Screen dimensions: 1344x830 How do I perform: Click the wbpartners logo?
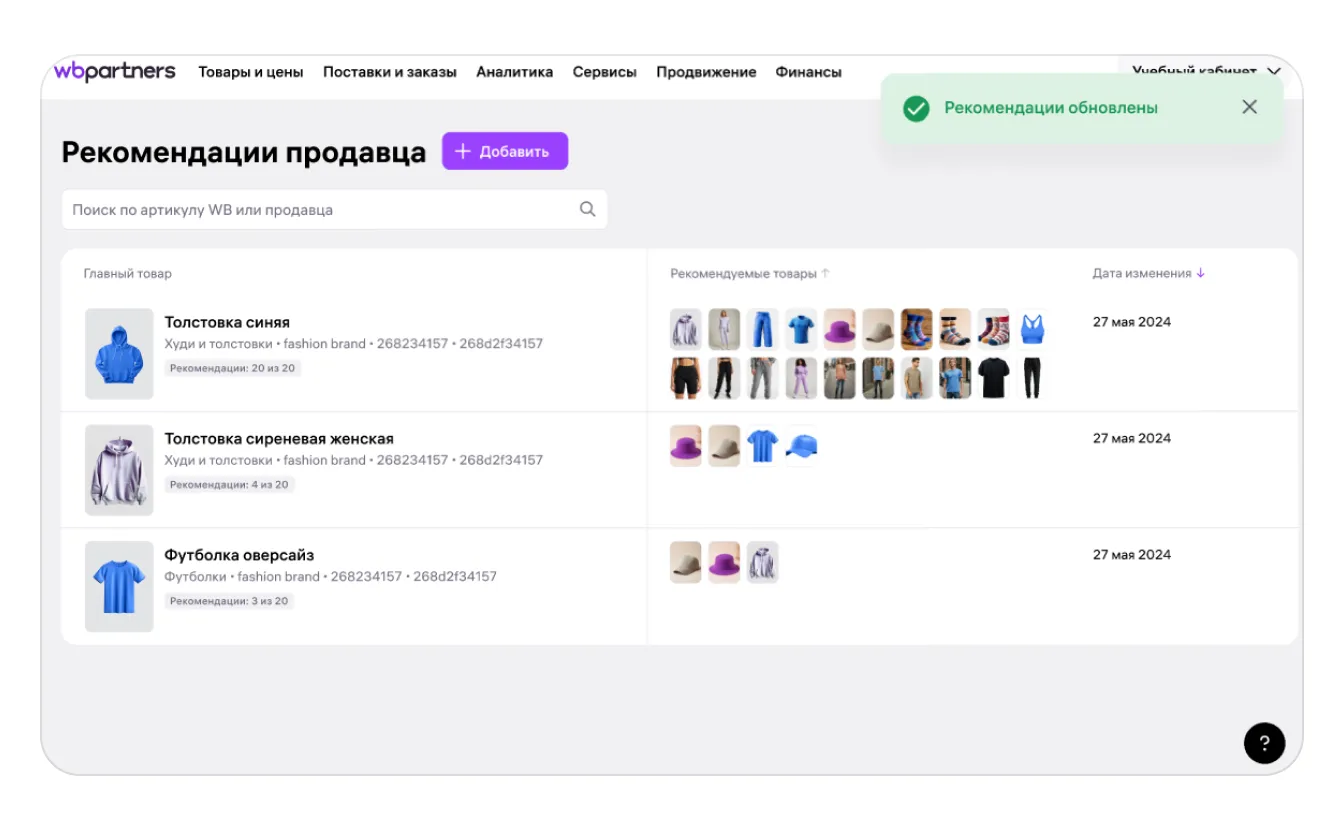click(115, 71)
